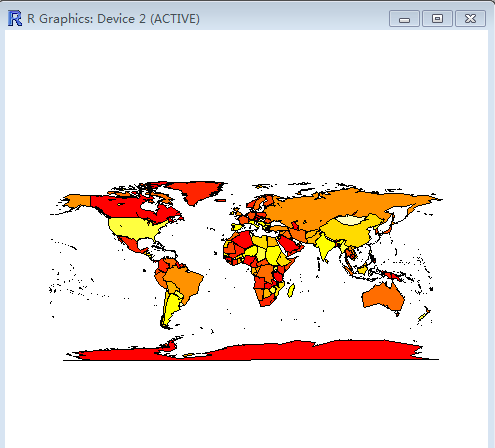Close the R Graphics Device 2 window
This screenshot has width=495, height=448.
tap(470, 18)
